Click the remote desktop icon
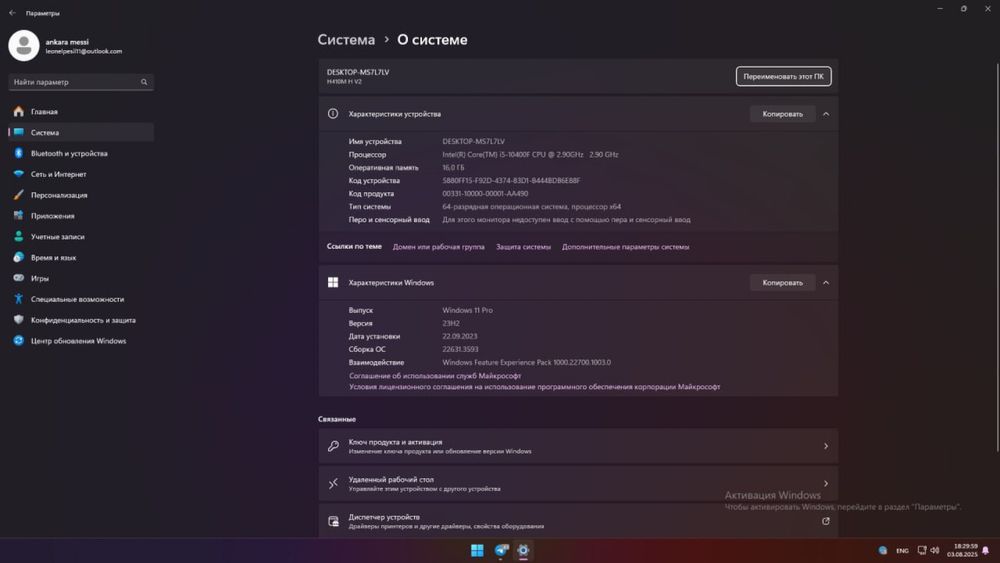The width and height of the screenshot is (1000, 563). point(333,484)
